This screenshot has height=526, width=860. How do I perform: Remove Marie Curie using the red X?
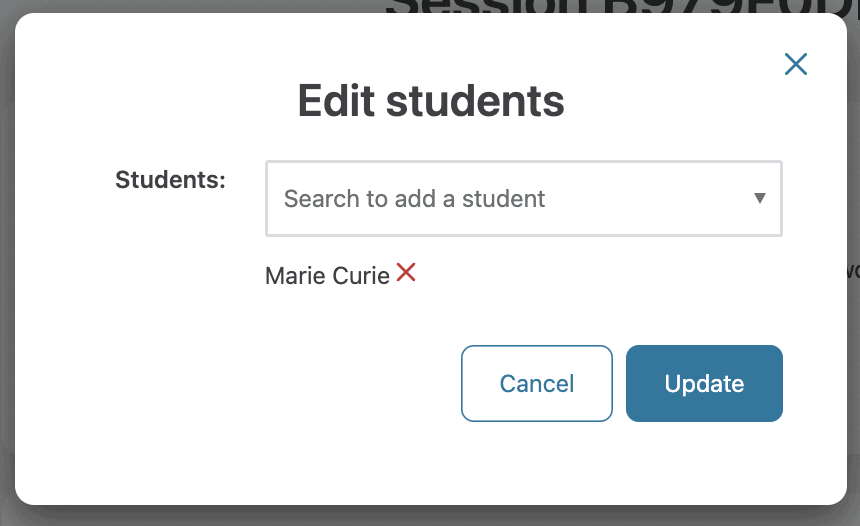click(406, 272)
